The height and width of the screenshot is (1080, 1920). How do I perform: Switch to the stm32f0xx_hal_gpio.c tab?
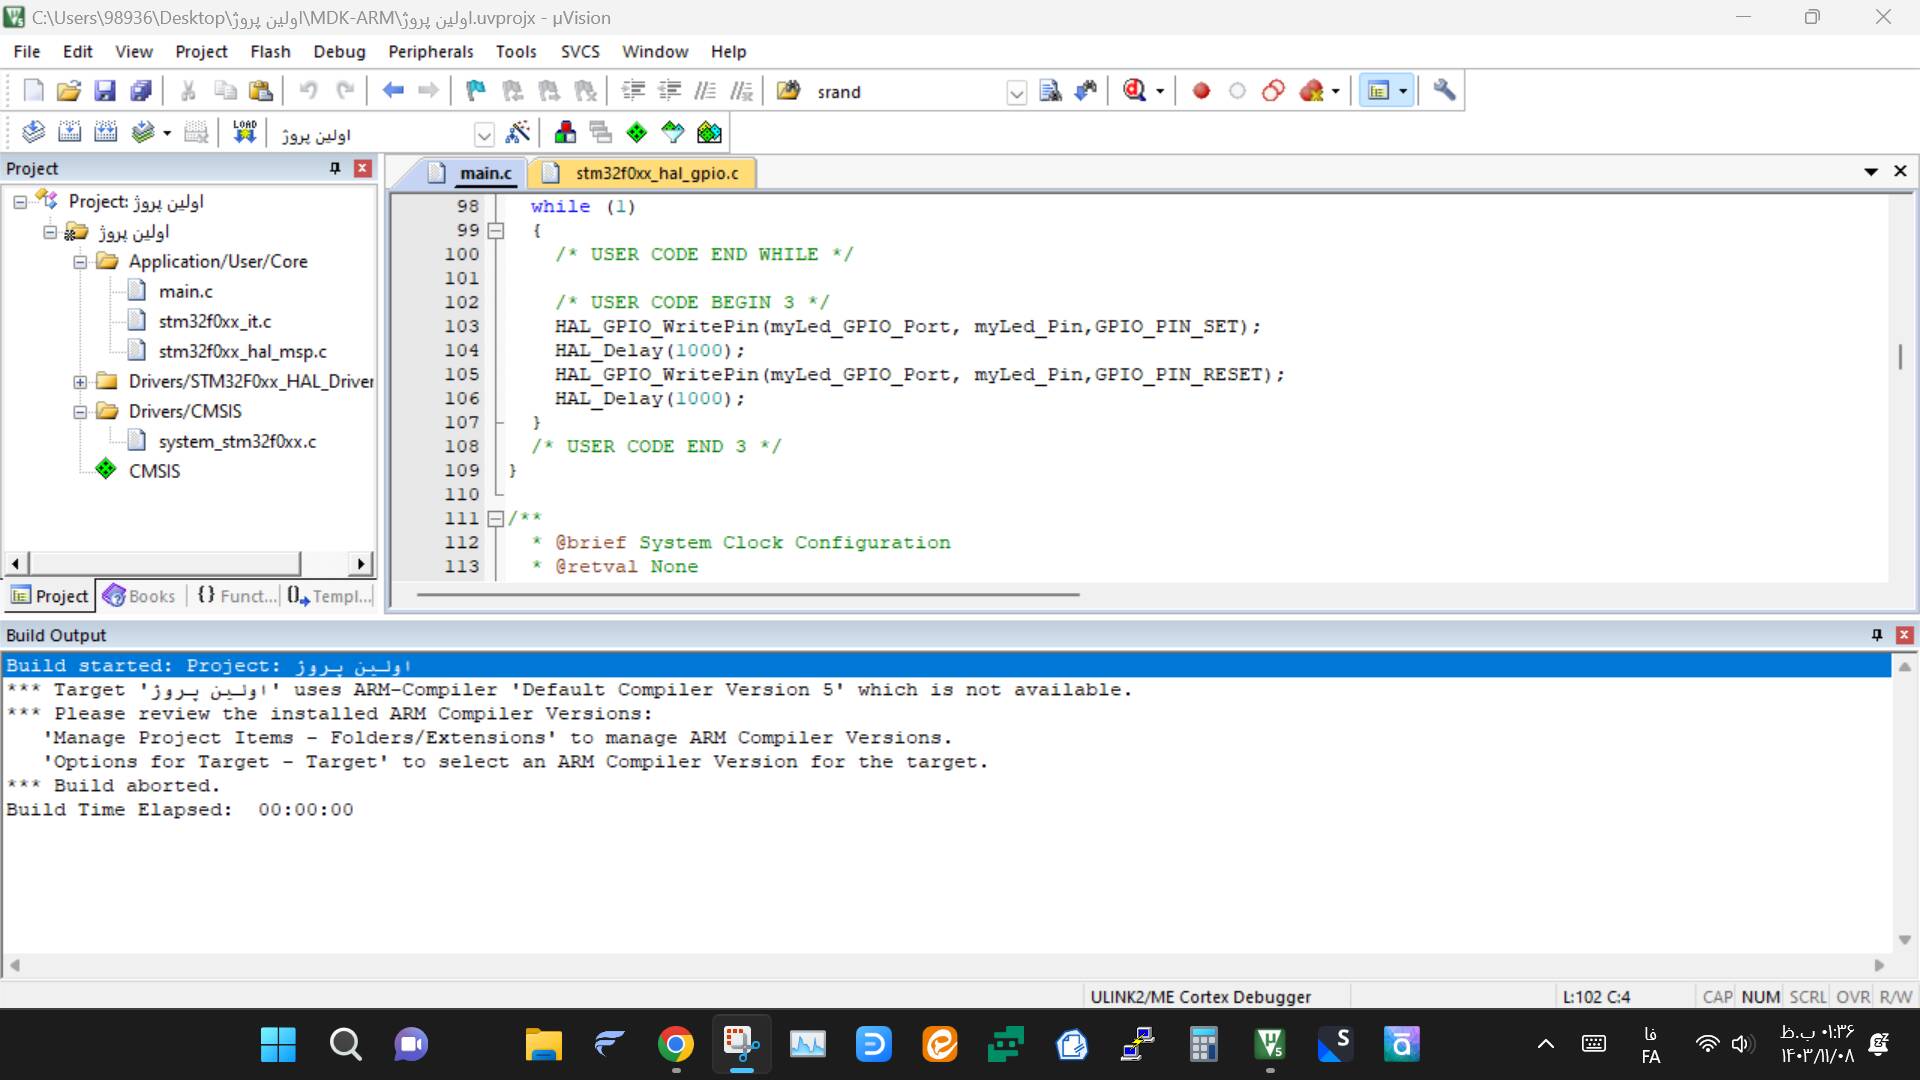coord(643,173)
